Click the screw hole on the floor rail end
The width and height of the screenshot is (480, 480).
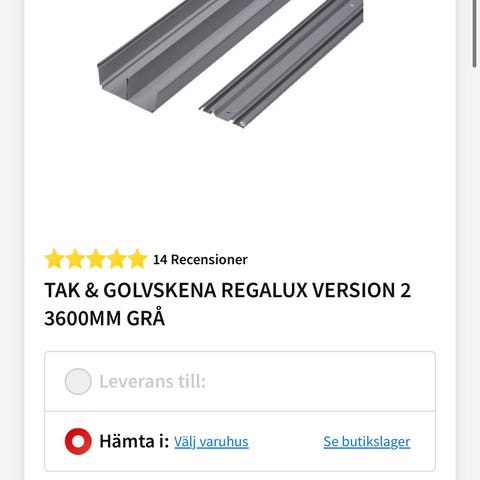point(228,113)
